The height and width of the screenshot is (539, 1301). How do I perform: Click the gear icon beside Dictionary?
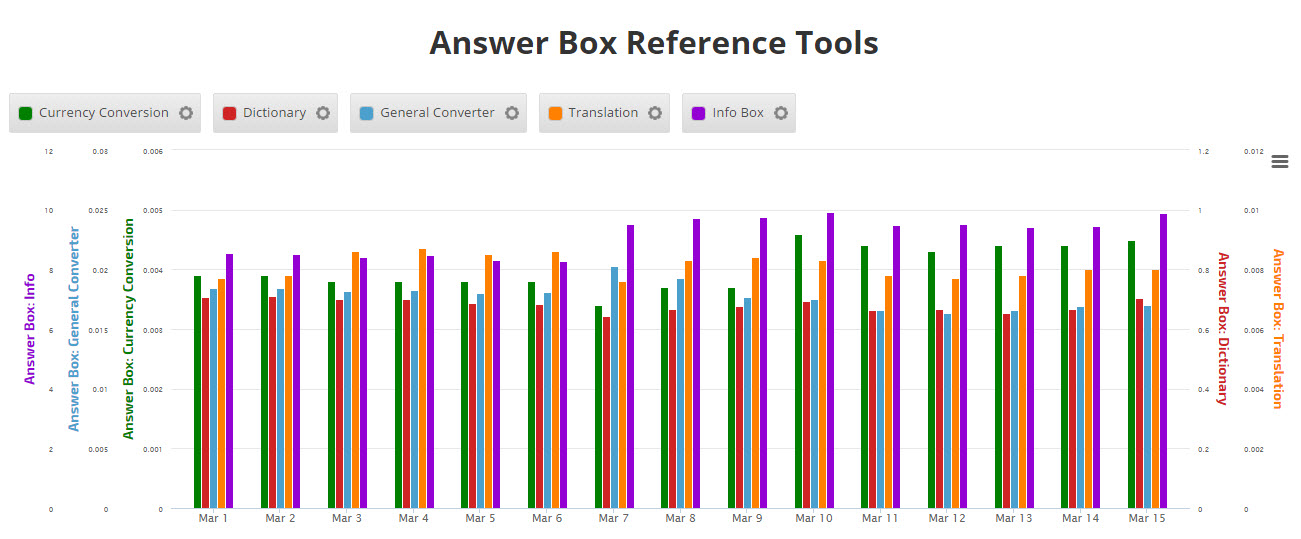click(323, 113)
